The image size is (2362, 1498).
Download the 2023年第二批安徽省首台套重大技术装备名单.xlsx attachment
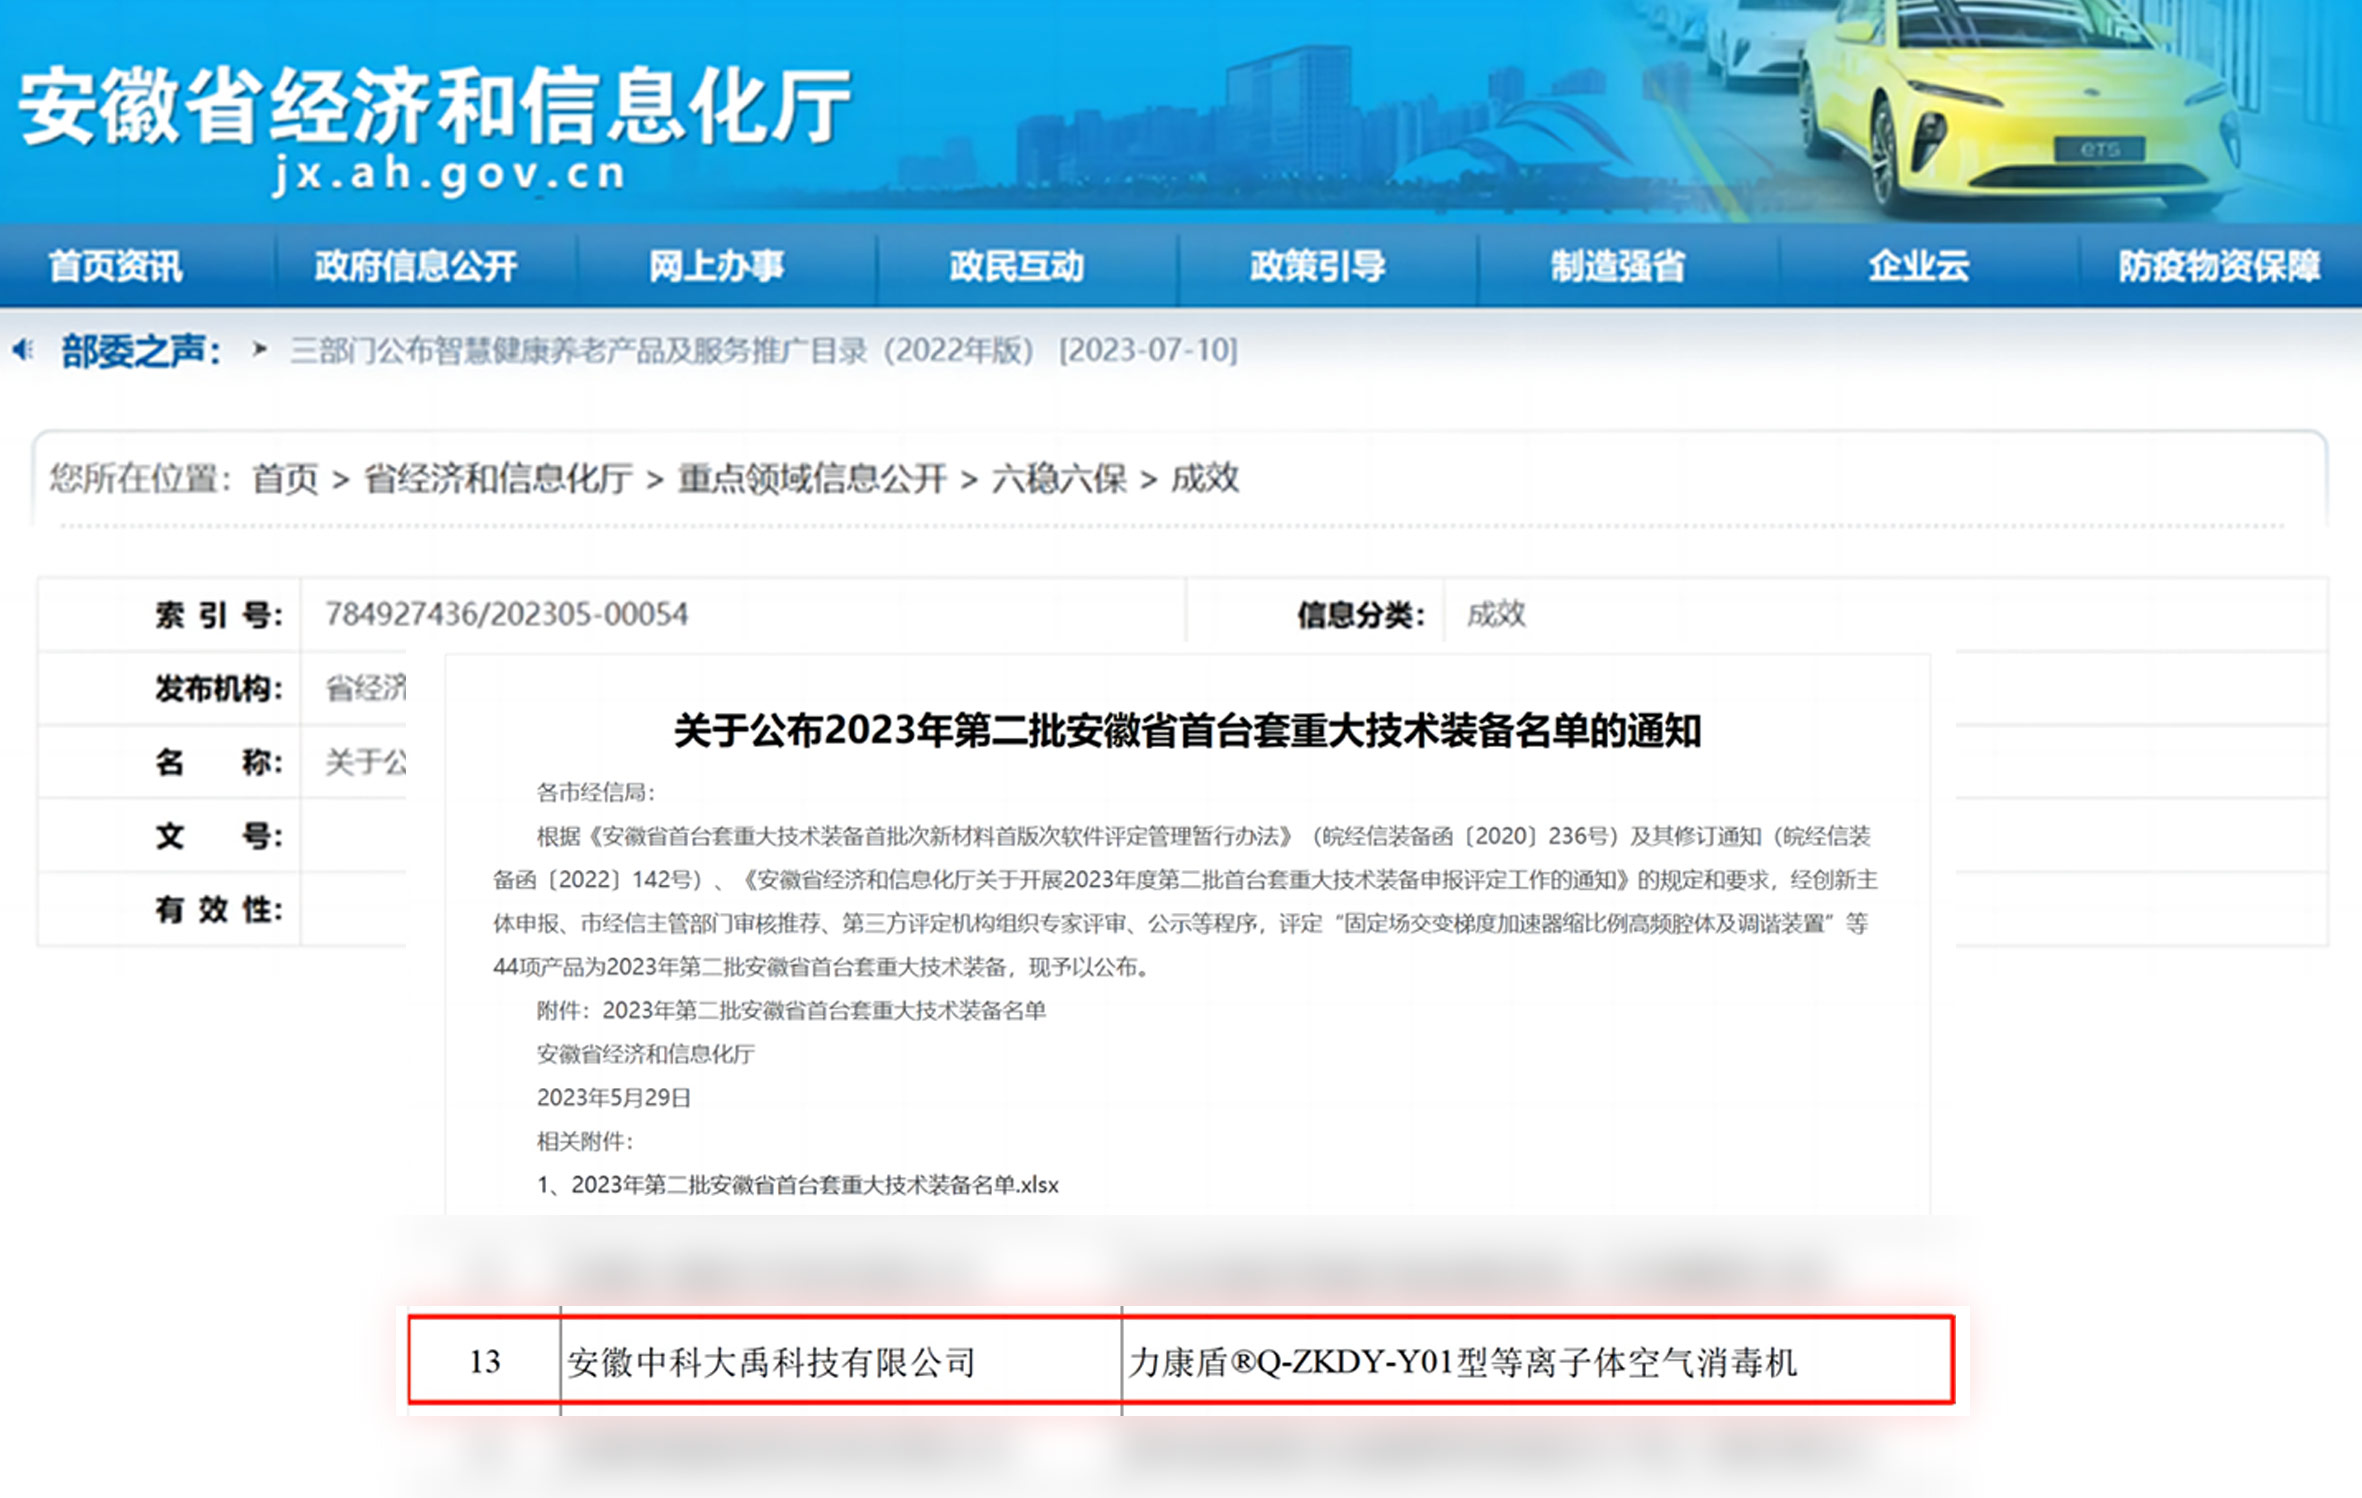coord(813,1185)
